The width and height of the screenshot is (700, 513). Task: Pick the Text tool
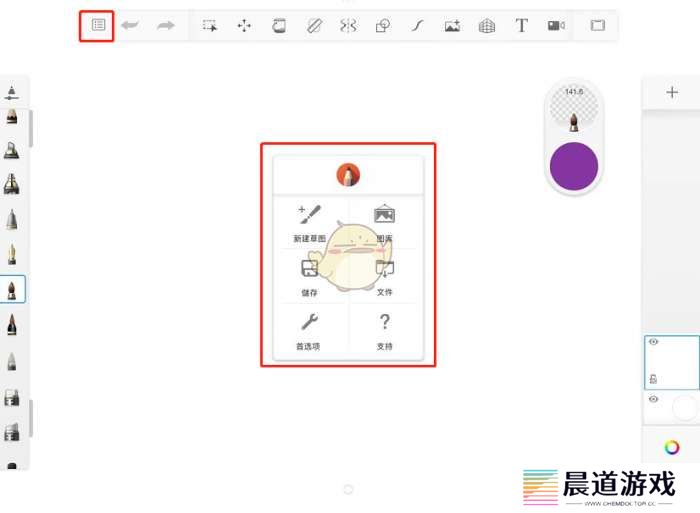pos(521,26)
